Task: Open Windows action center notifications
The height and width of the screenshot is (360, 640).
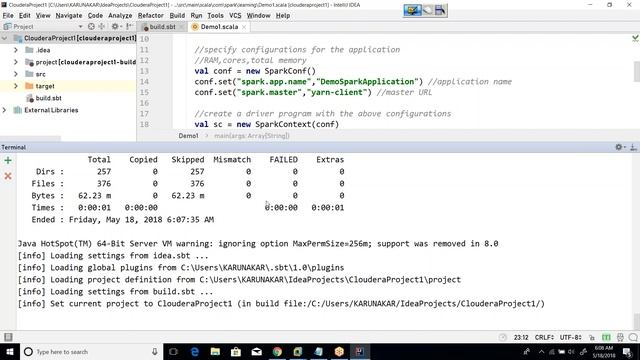Action: coord(628,352)
